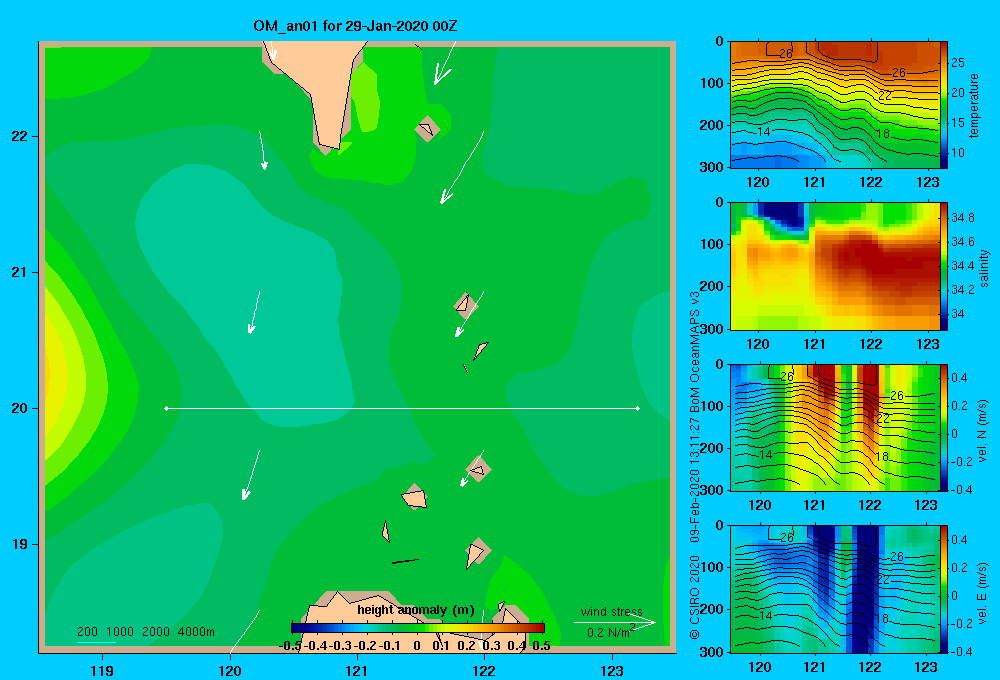Click the temperature color scale bar

point(944,105)
